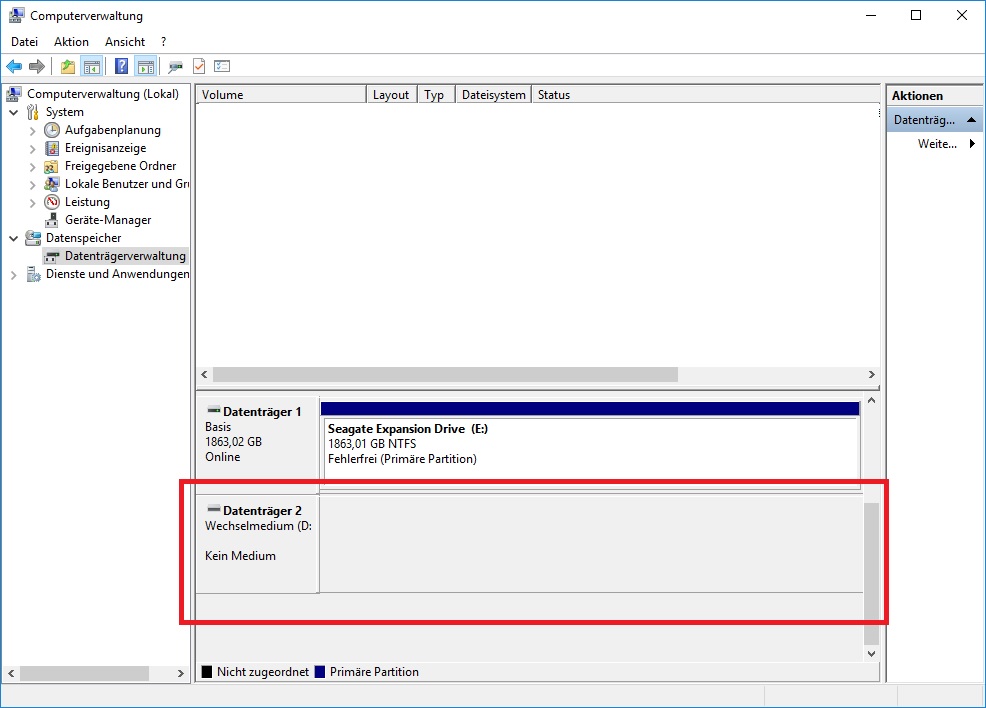Open the ? help menu
Screen dimensions: 986x708
[163, 41]
